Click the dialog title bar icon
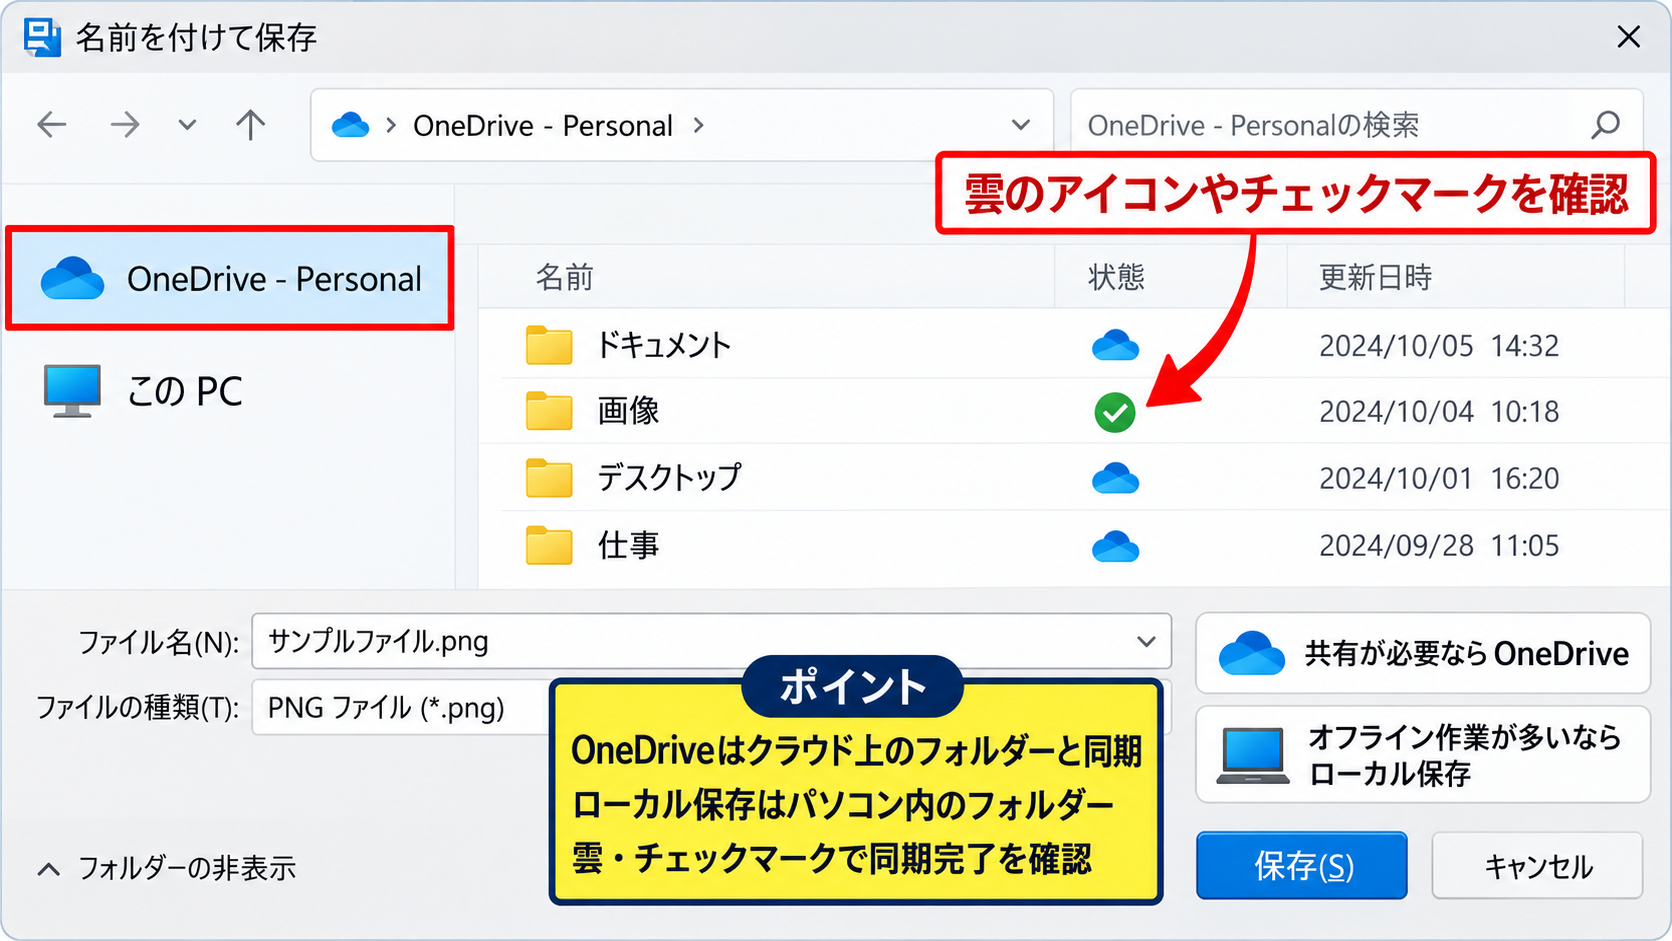The width and height of the screenshot is (1672, 941). click(x=42, y=37)
